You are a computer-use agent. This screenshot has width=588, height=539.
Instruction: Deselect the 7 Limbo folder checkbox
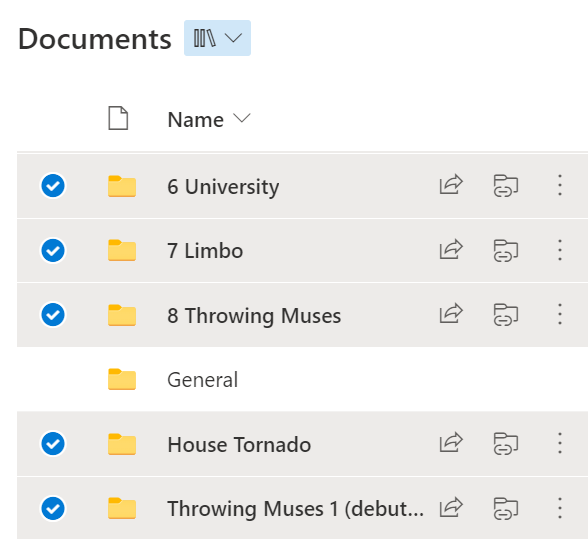tap(53, 250)
